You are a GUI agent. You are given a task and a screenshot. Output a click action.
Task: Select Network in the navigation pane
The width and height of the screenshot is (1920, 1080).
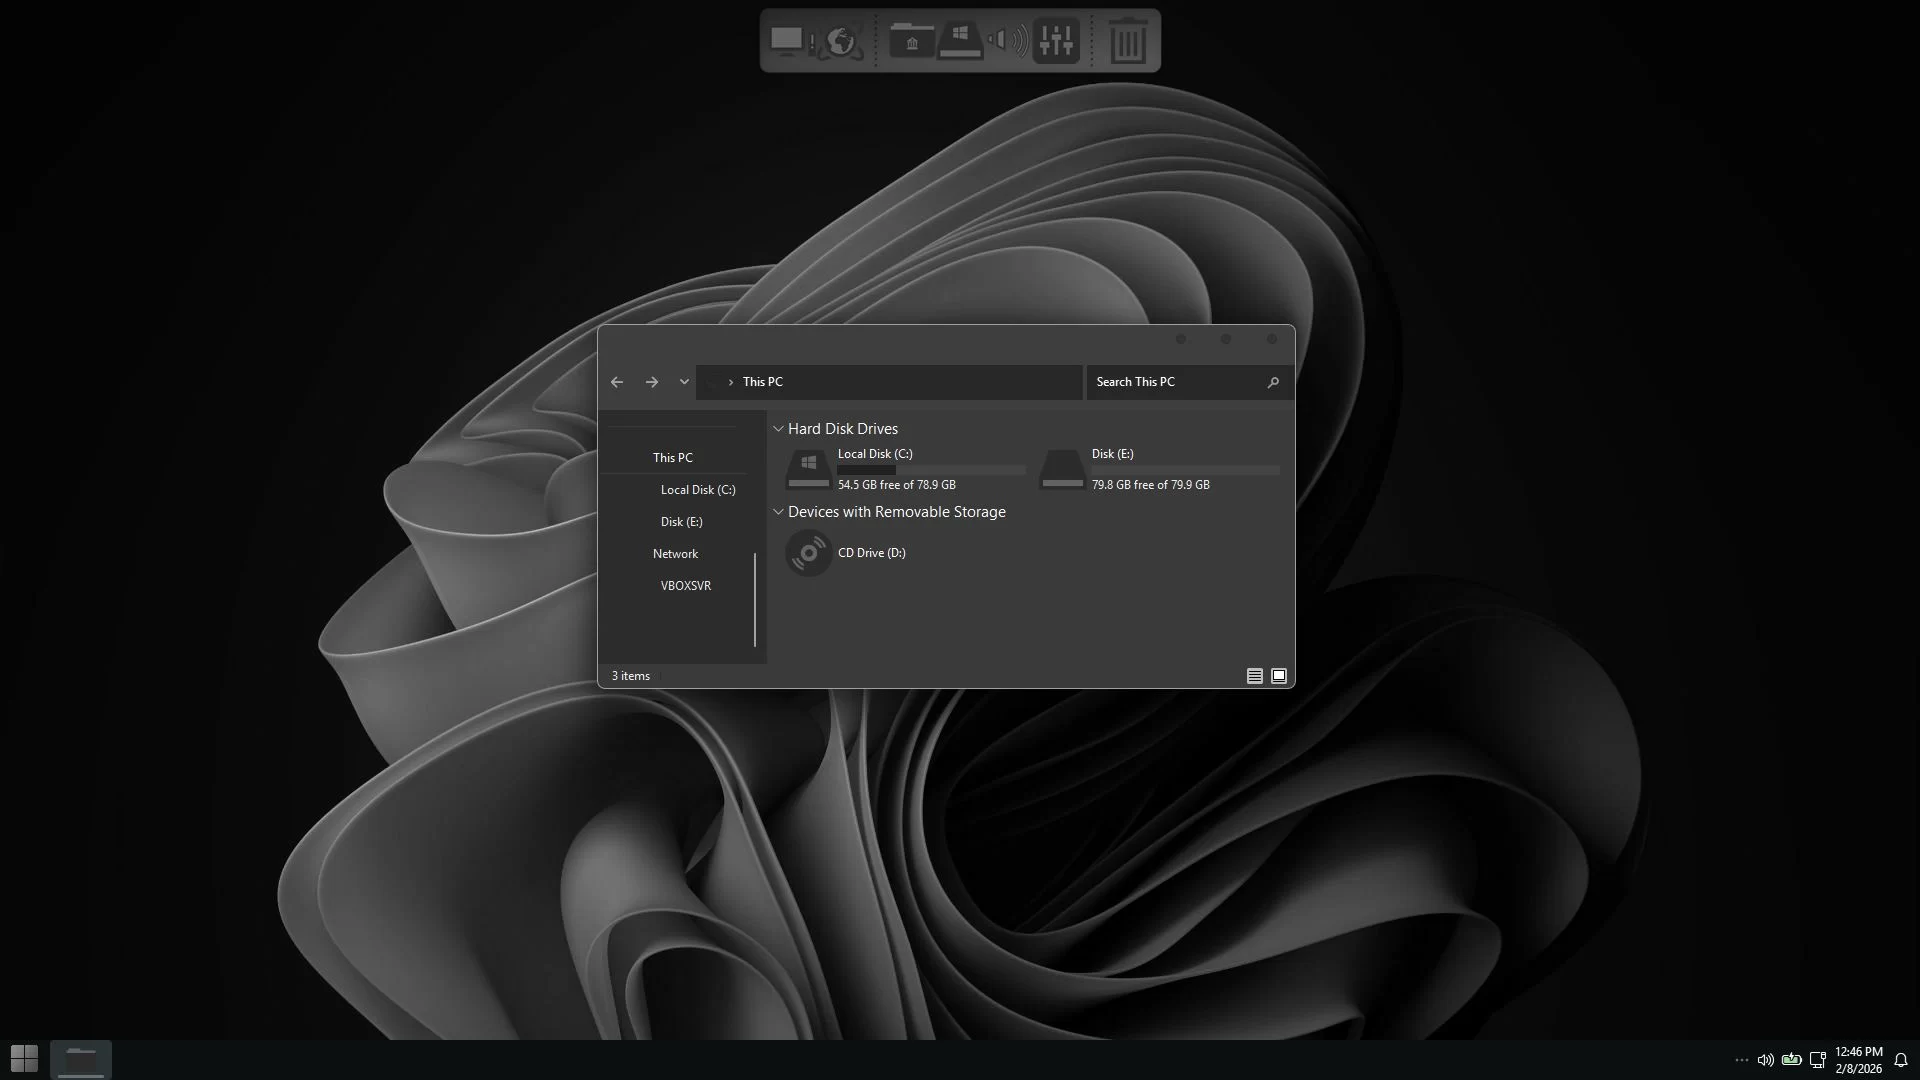click(675, 554)
